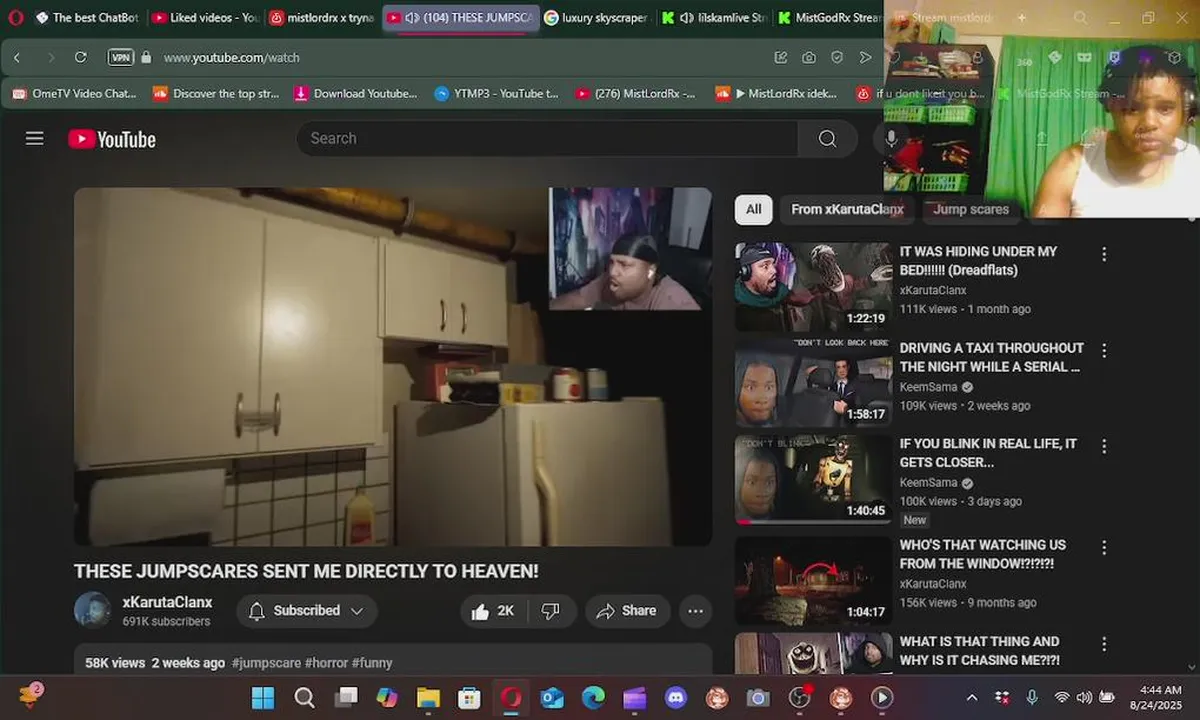Open Microsoft Edge from the taskbar
The height and width of the screenshot is (720, 1200).
coord(594,697)
